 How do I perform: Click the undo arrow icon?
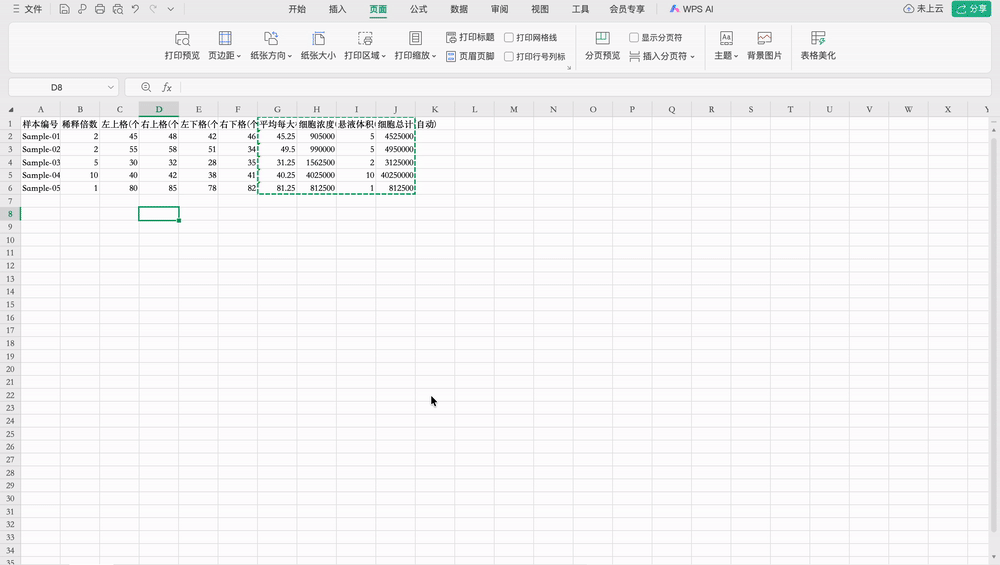coord(135,9)
